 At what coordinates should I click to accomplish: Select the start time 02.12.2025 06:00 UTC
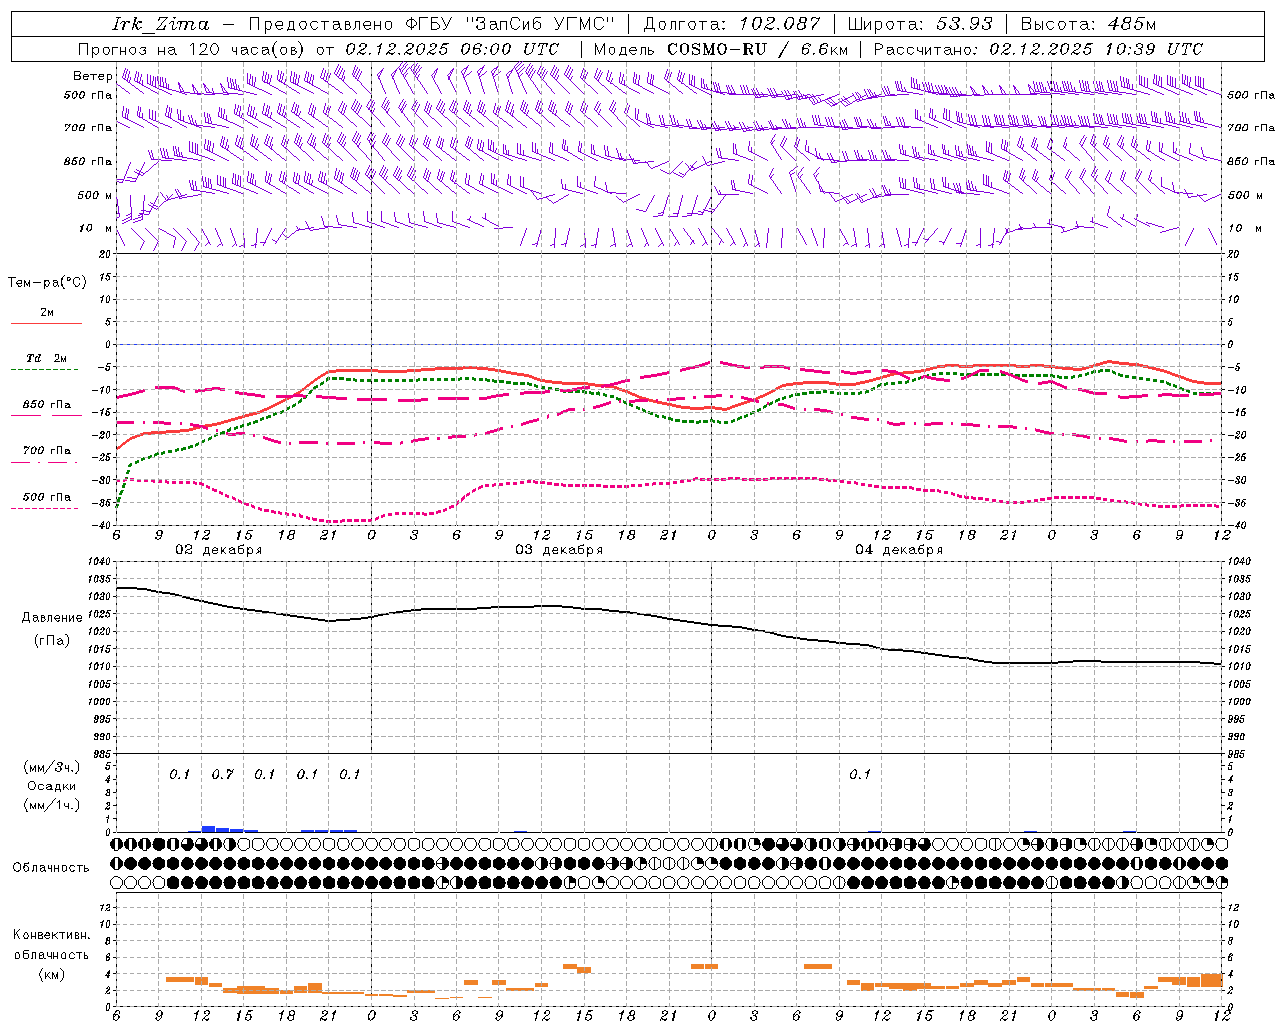pyautogui.click(x=452, y=48)
